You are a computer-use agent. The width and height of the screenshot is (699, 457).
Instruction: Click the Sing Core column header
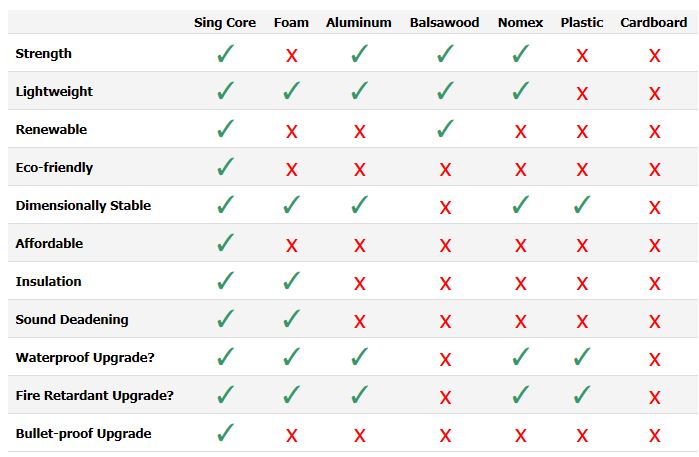(x=225, y=22)
